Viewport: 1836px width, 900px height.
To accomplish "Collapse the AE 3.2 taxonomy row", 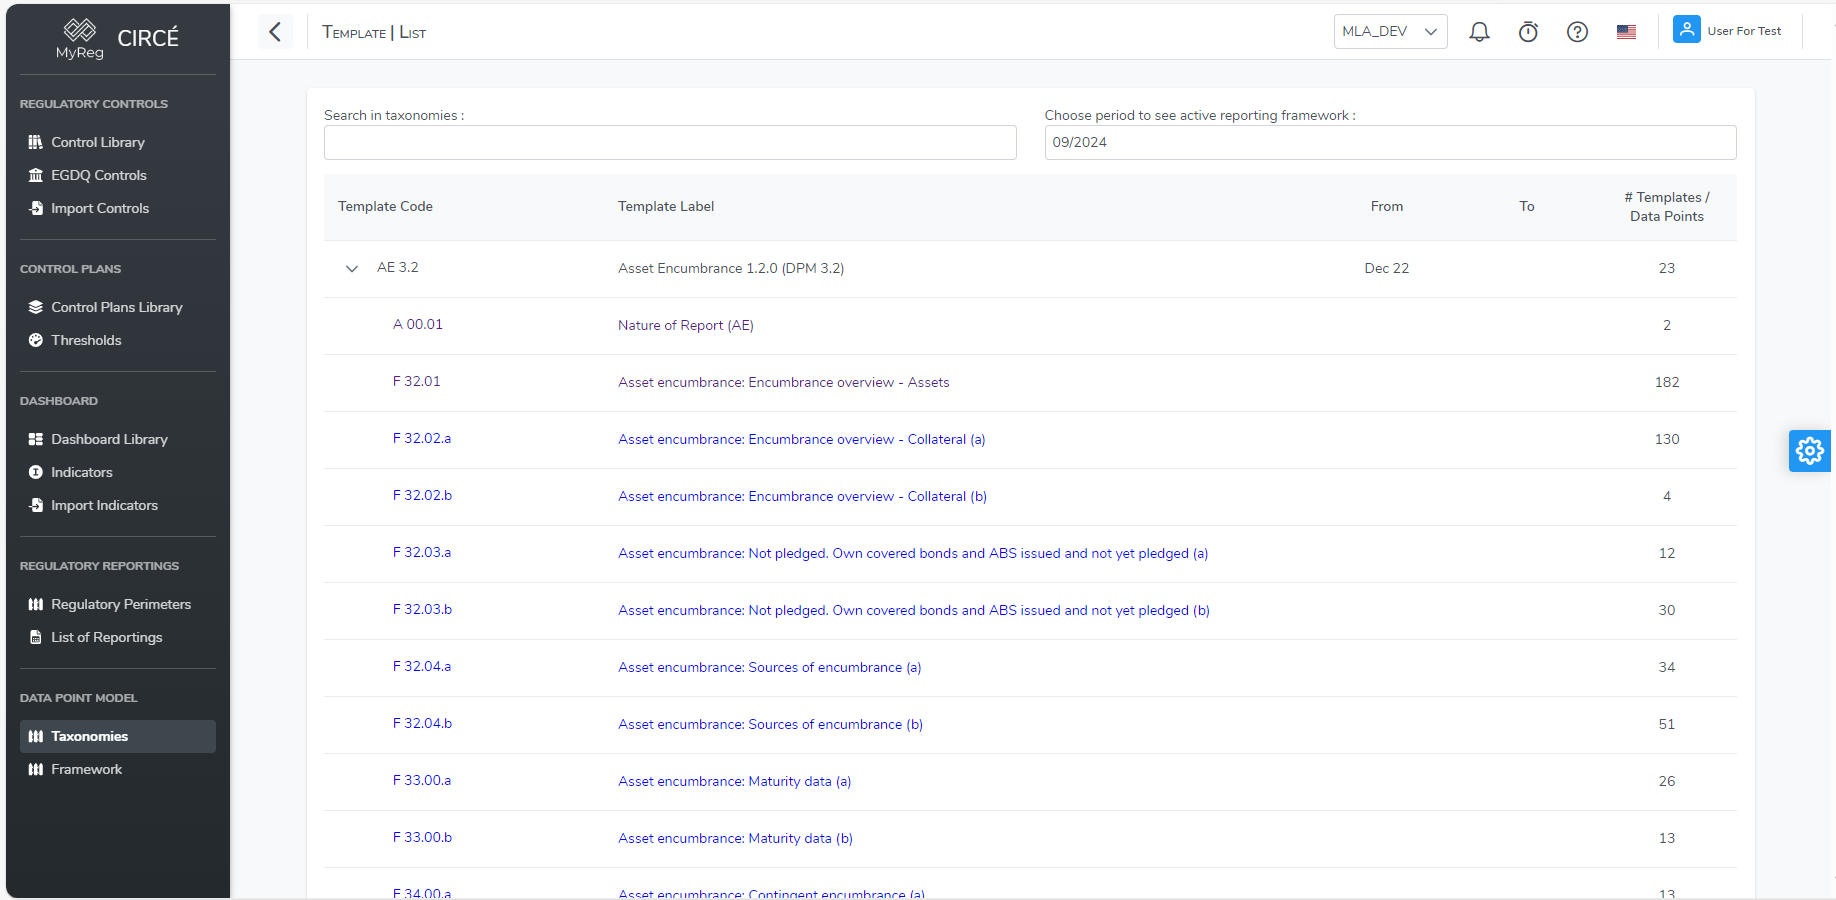I will point(351,268).
